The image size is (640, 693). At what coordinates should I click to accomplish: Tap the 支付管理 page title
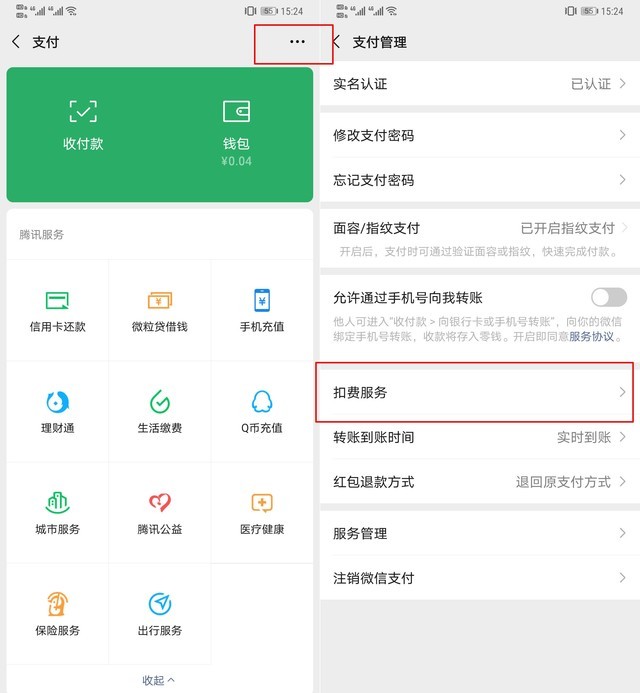[x=380, y=42]
